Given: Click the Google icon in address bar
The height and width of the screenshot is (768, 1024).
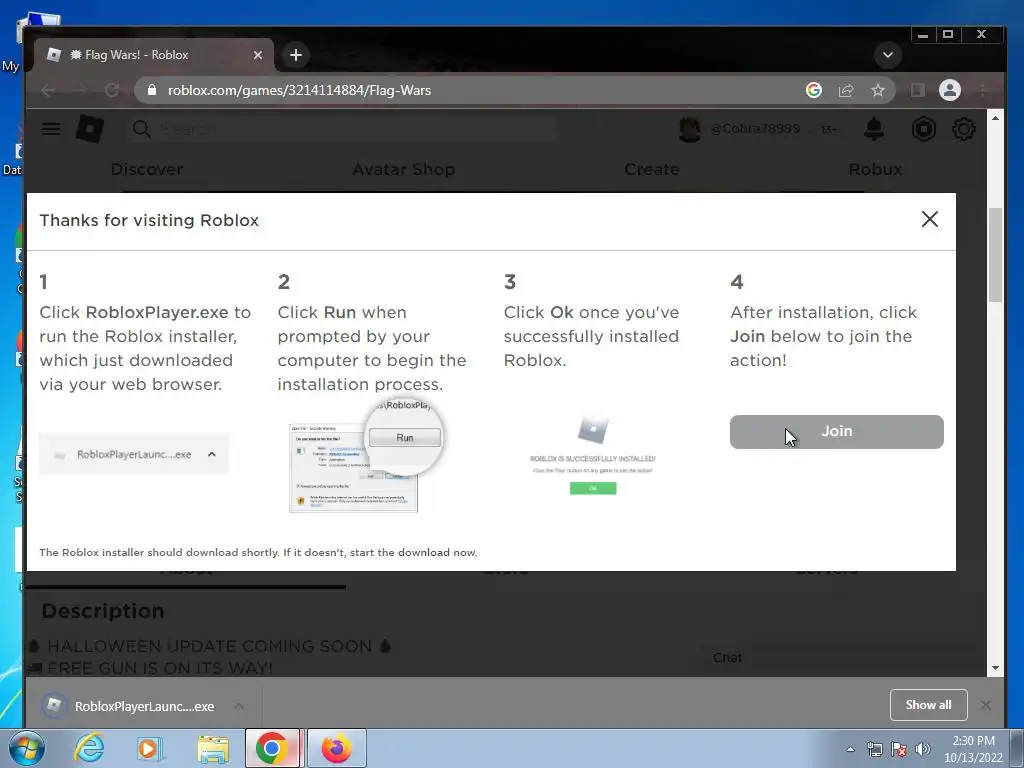Looking at the screenshot, I should 814,90.
